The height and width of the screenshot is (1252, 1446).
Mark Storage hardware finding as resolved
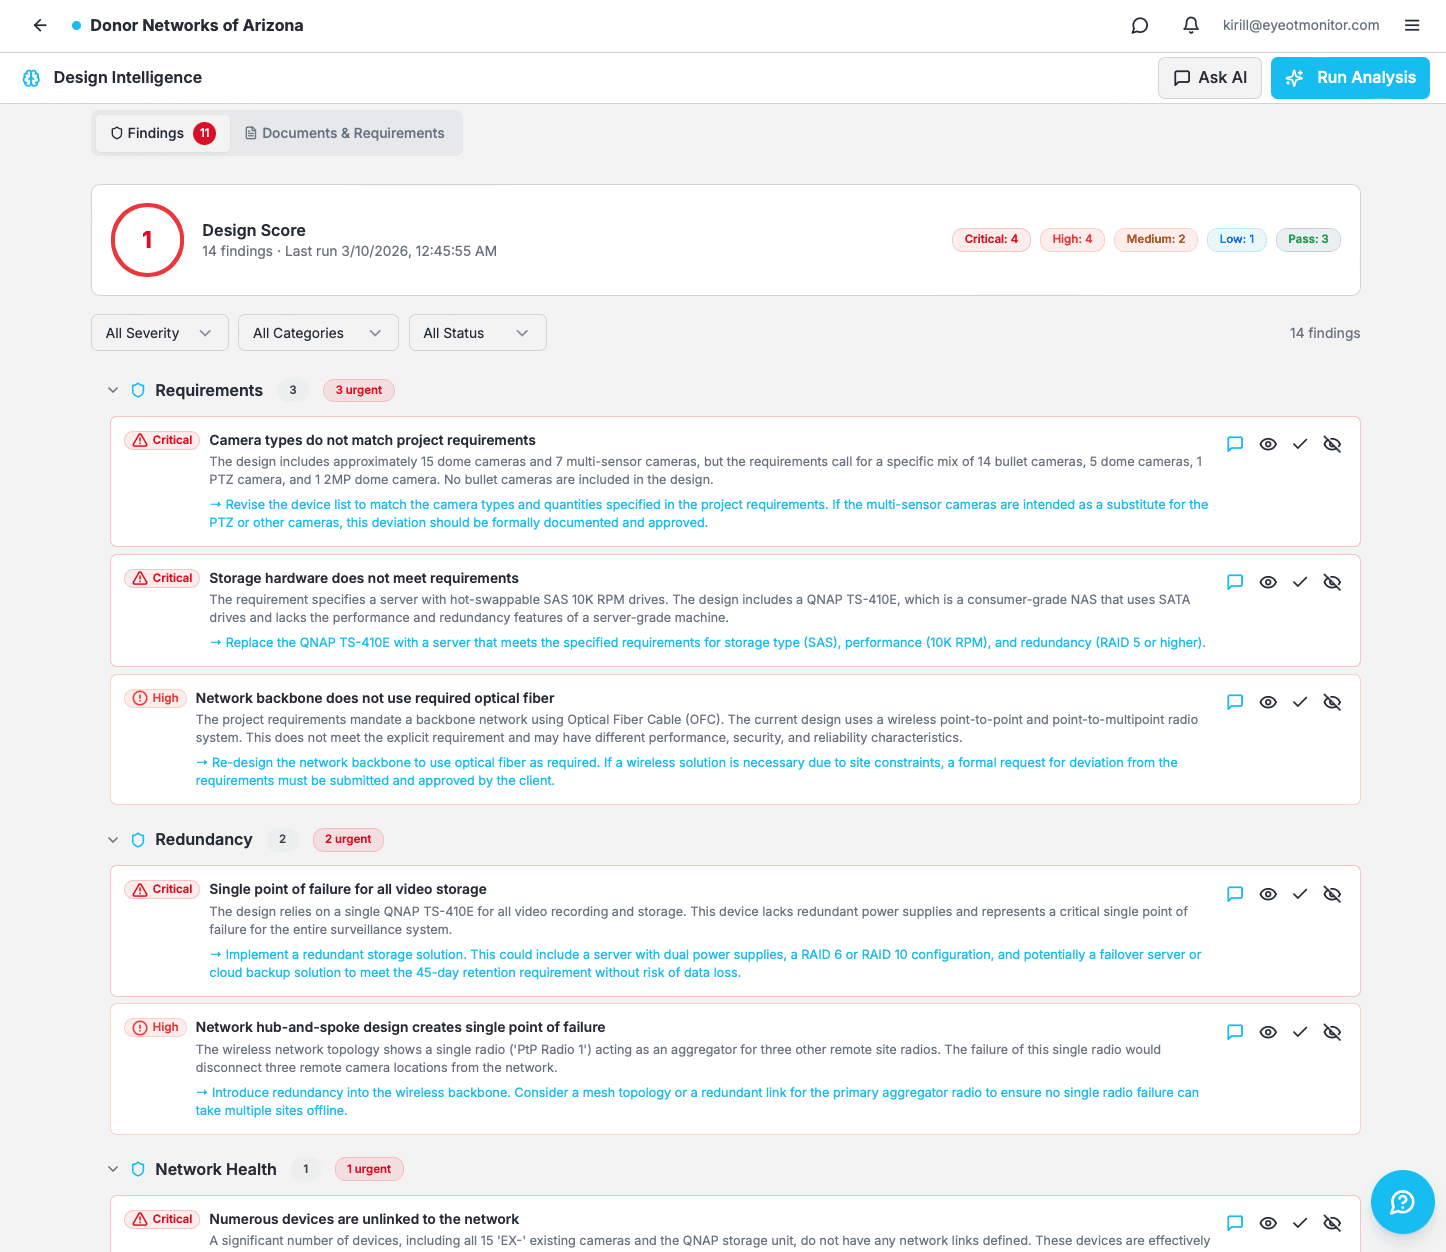click(x=1299, y=582)
